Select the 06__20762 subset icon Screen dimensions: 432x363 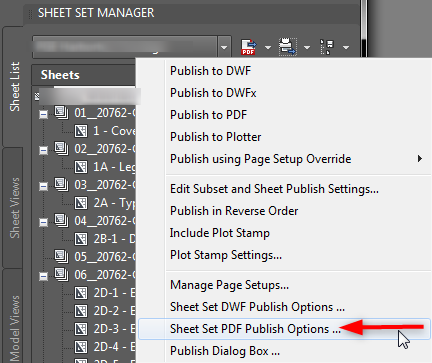pos(61,275)
